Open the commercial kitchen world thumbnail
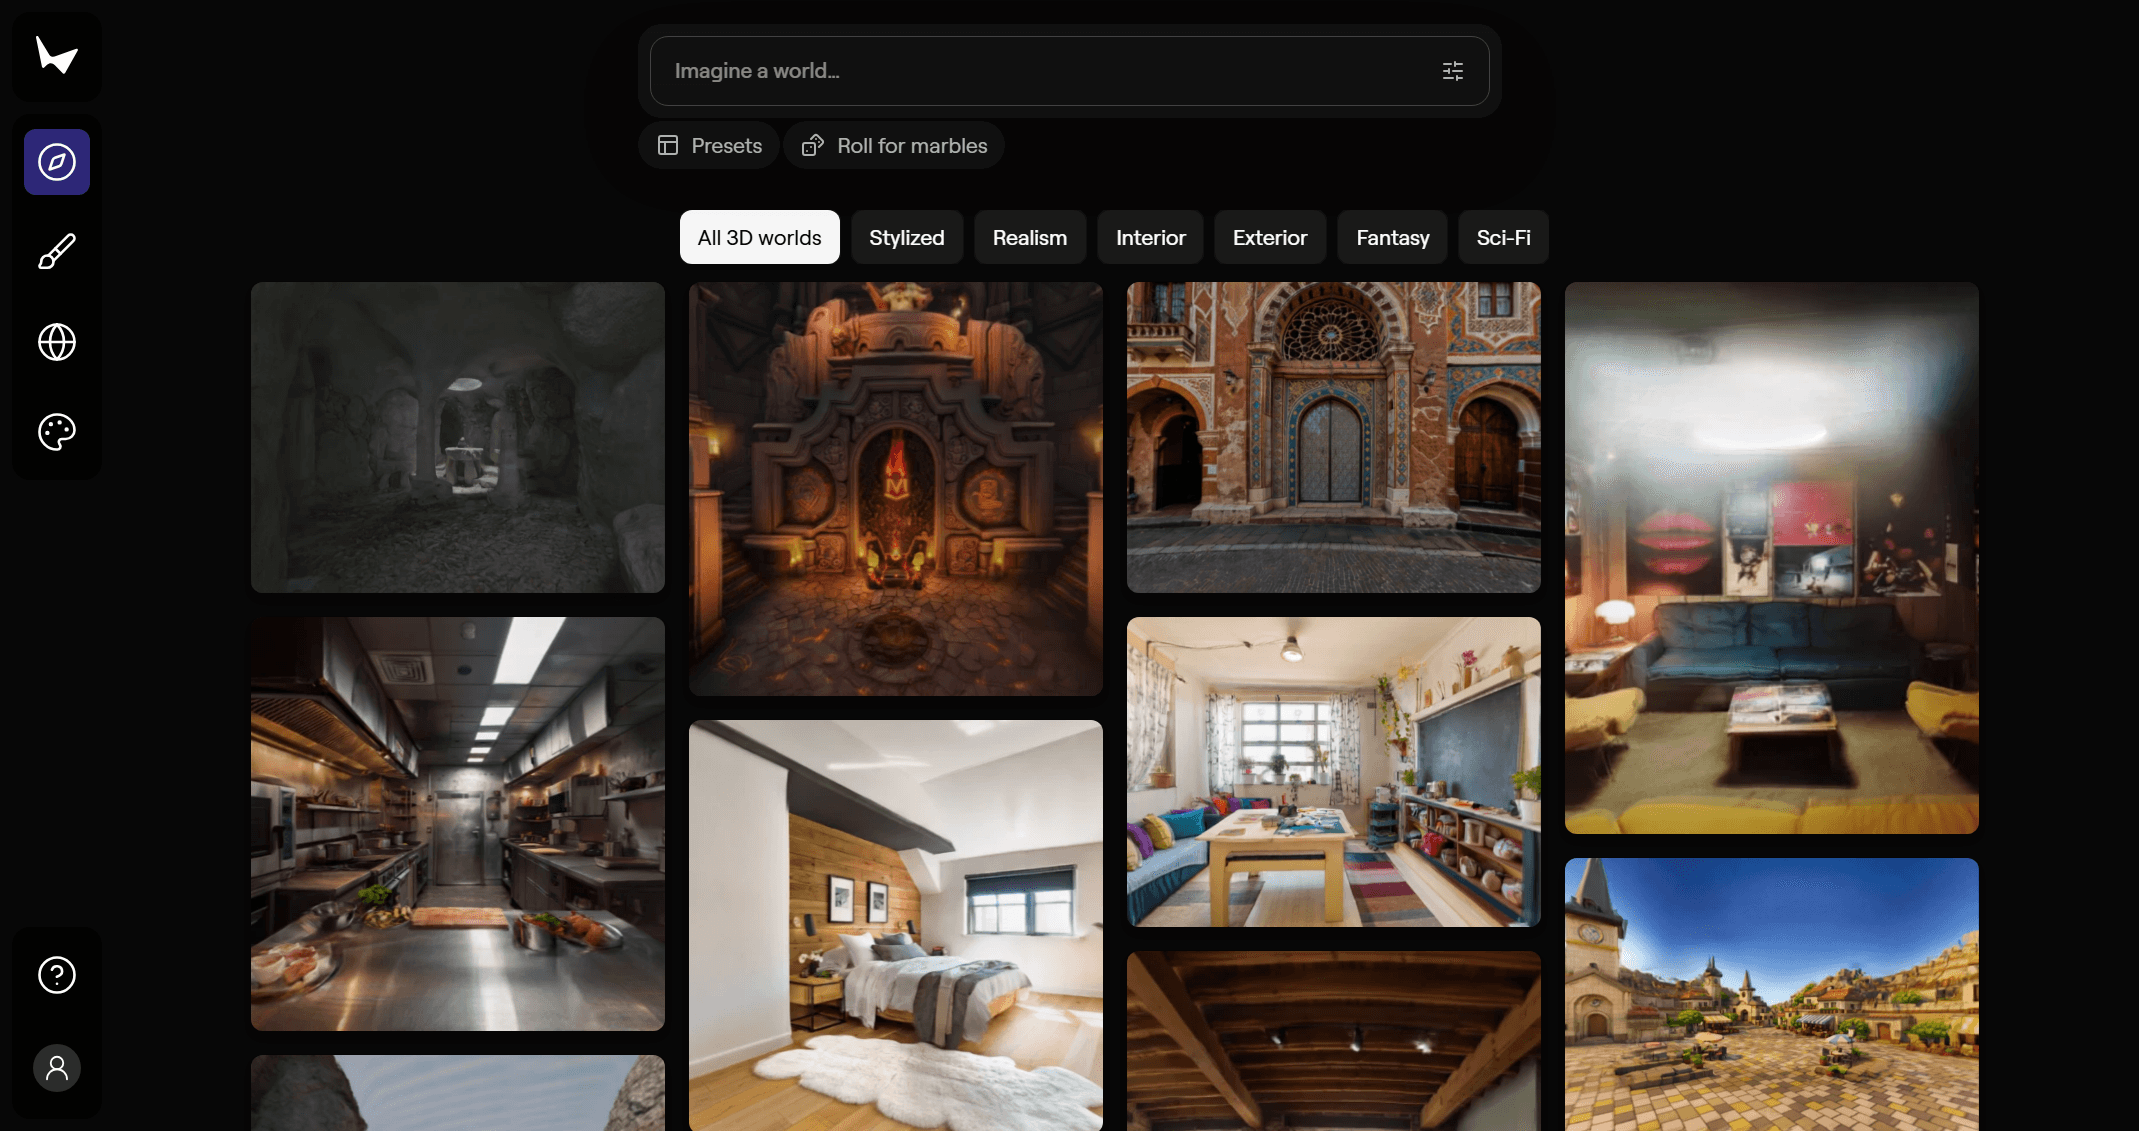The width and height of the screenshot is (2139, 1131). click(457, 823)
